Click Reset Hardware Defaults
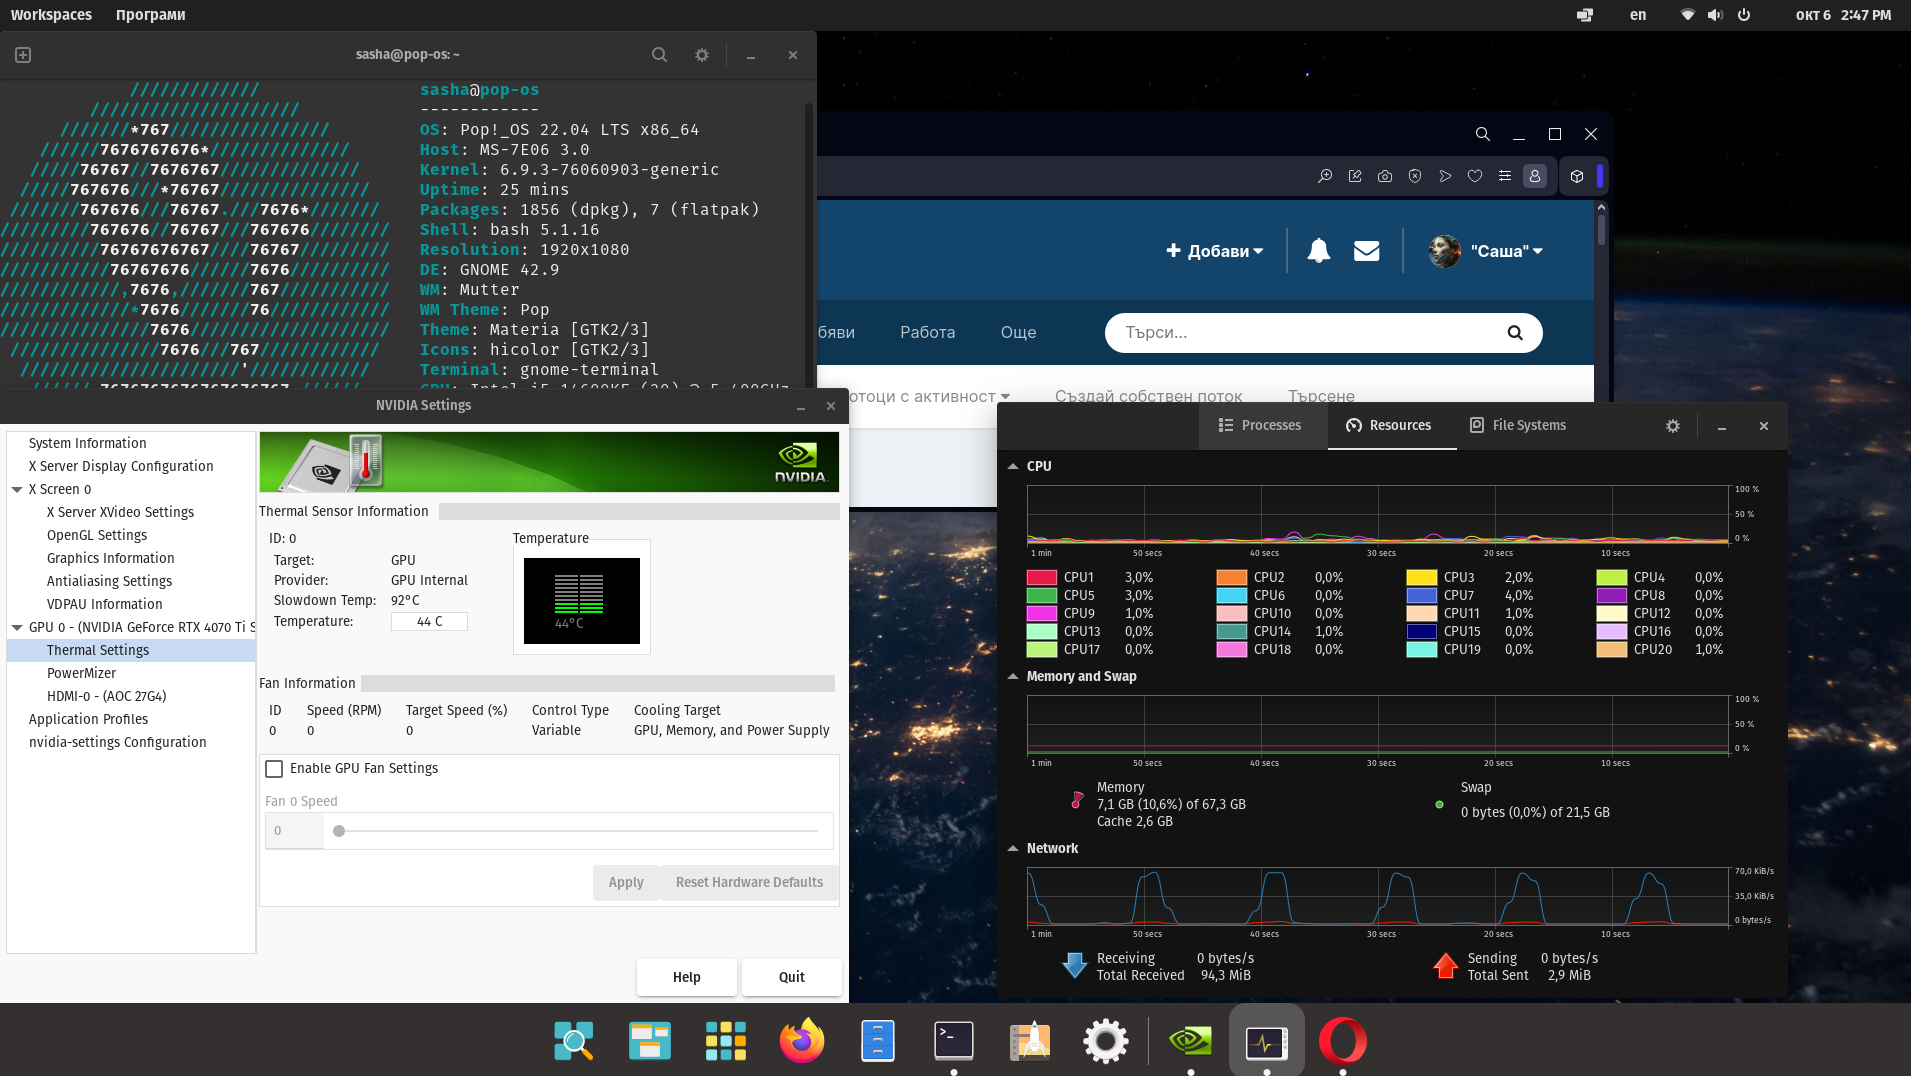 coord(749,883)
